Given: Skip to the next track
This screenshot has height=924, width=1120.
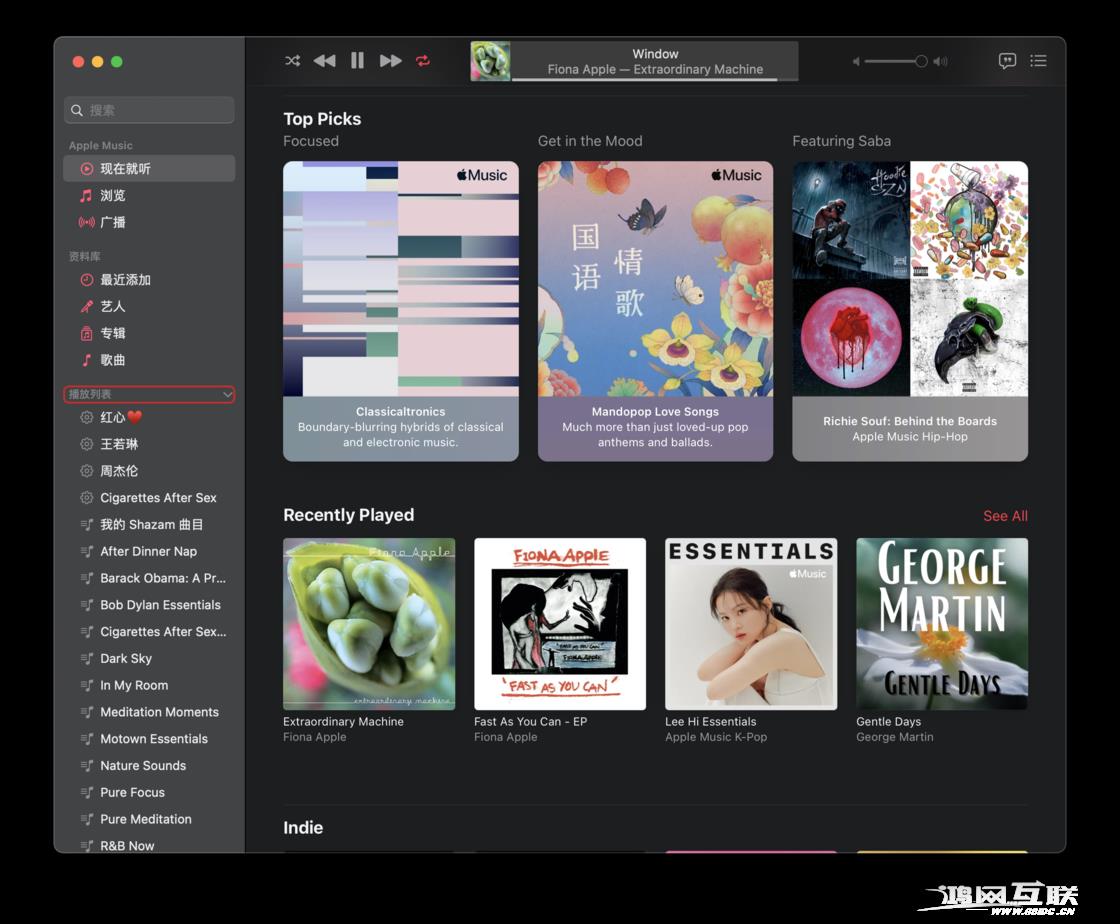Looking at the screenshot, I should (x=390, y=60).
